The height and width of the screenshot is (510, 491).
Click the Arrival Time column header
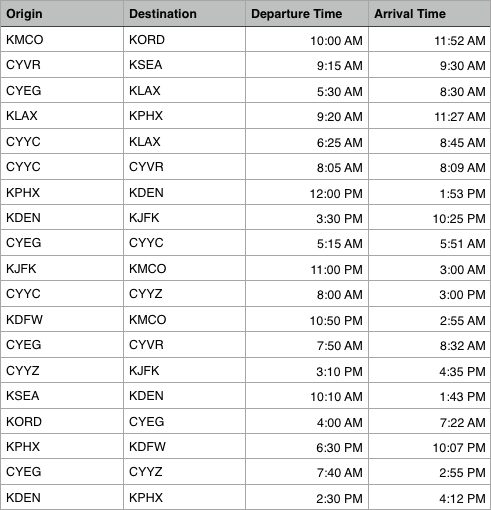(x=429, y=14)
